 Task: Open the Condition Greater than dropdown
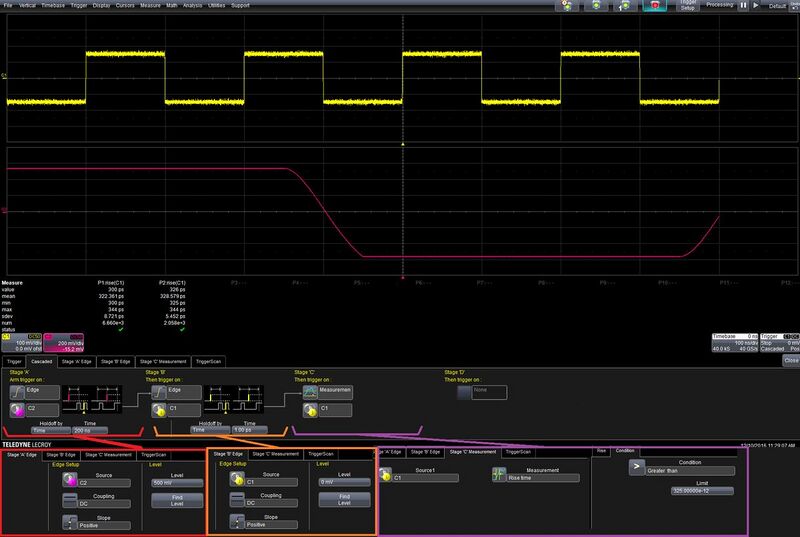[690, 471]
